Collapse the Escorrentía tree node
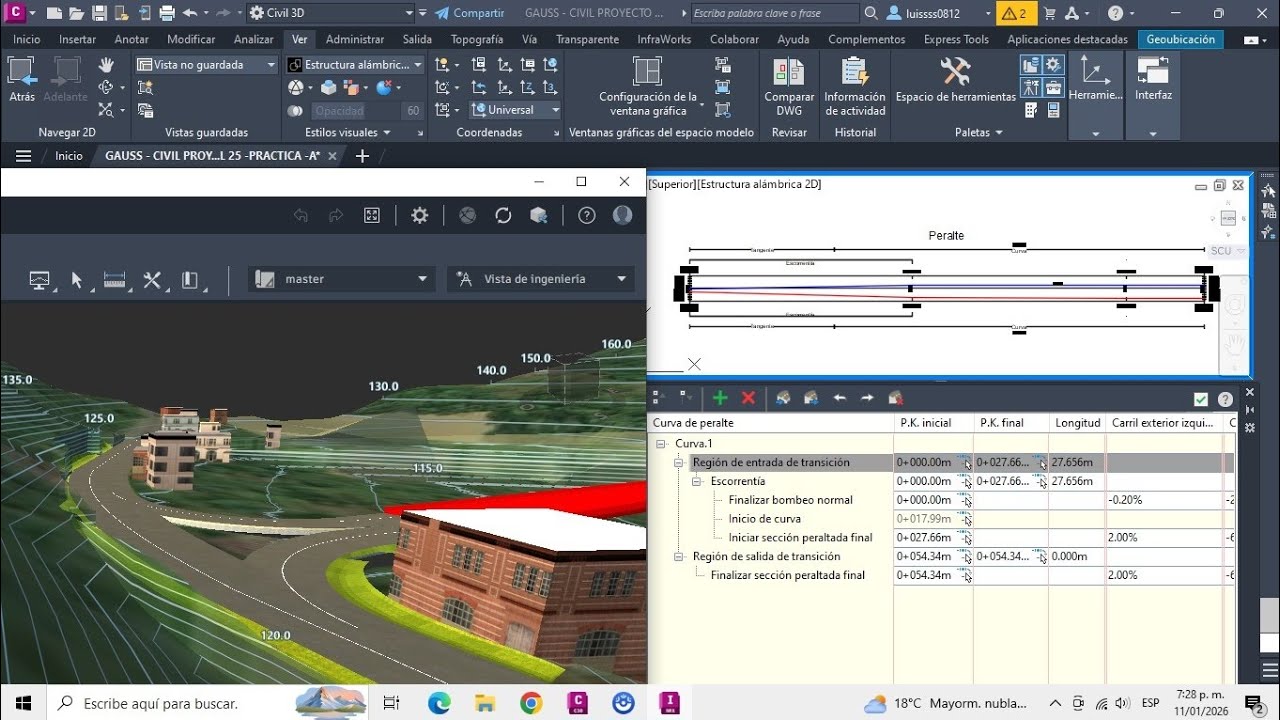 (697, 481)
